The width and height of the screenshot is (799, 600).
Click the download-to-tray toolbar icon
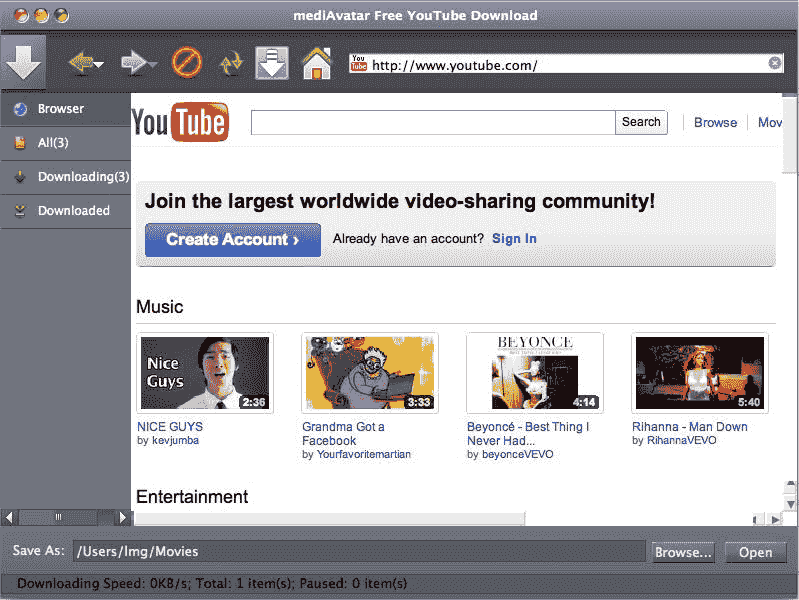[x=272, y=63]
